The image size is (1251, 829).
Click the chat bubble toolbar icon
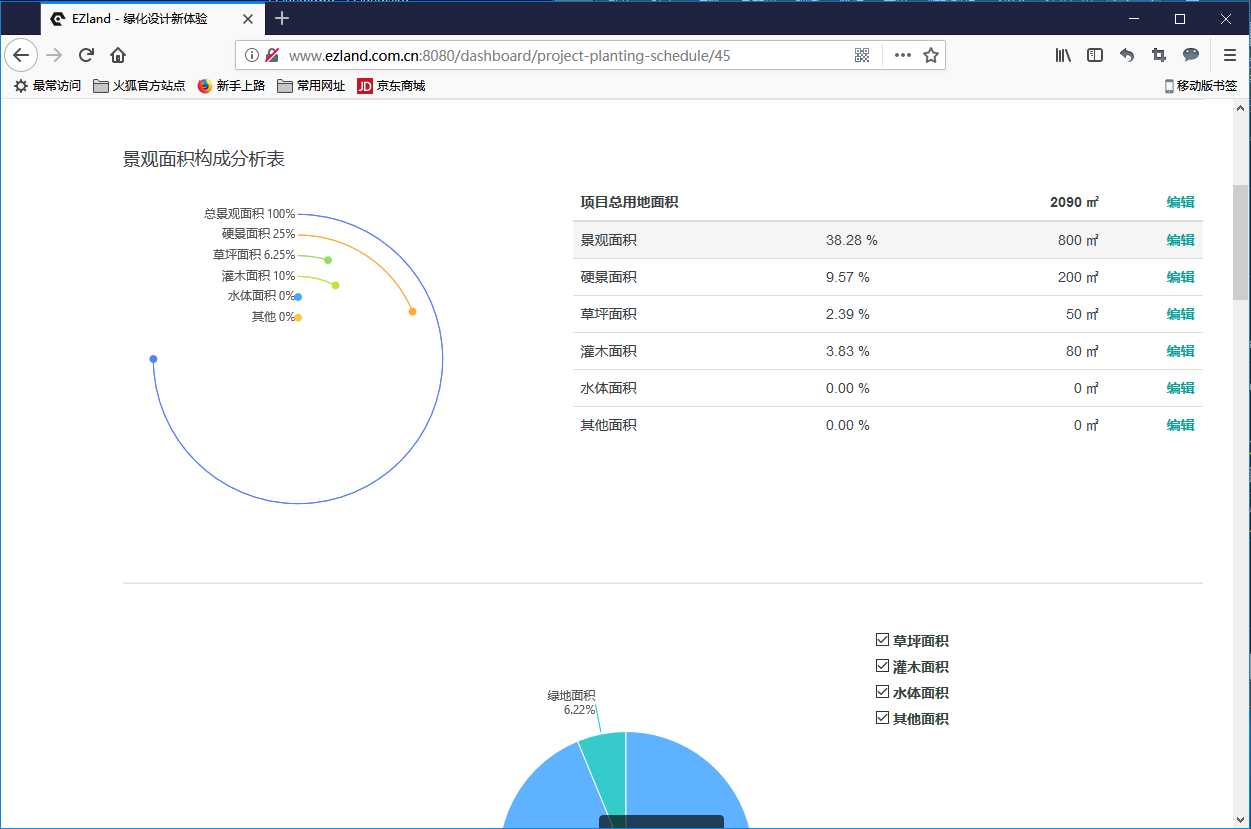pos(1191,55)
